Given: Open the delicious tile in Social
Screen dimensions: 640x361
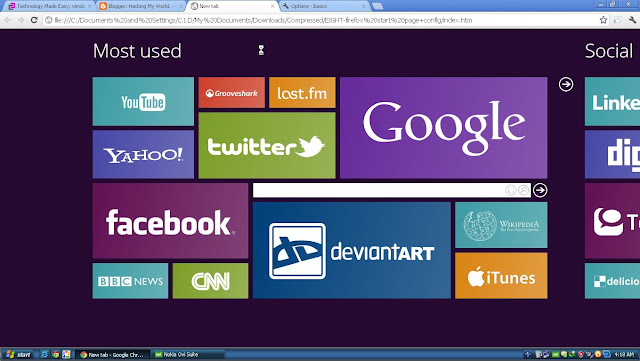Looking at the screenshot, I should click(612, 281).
